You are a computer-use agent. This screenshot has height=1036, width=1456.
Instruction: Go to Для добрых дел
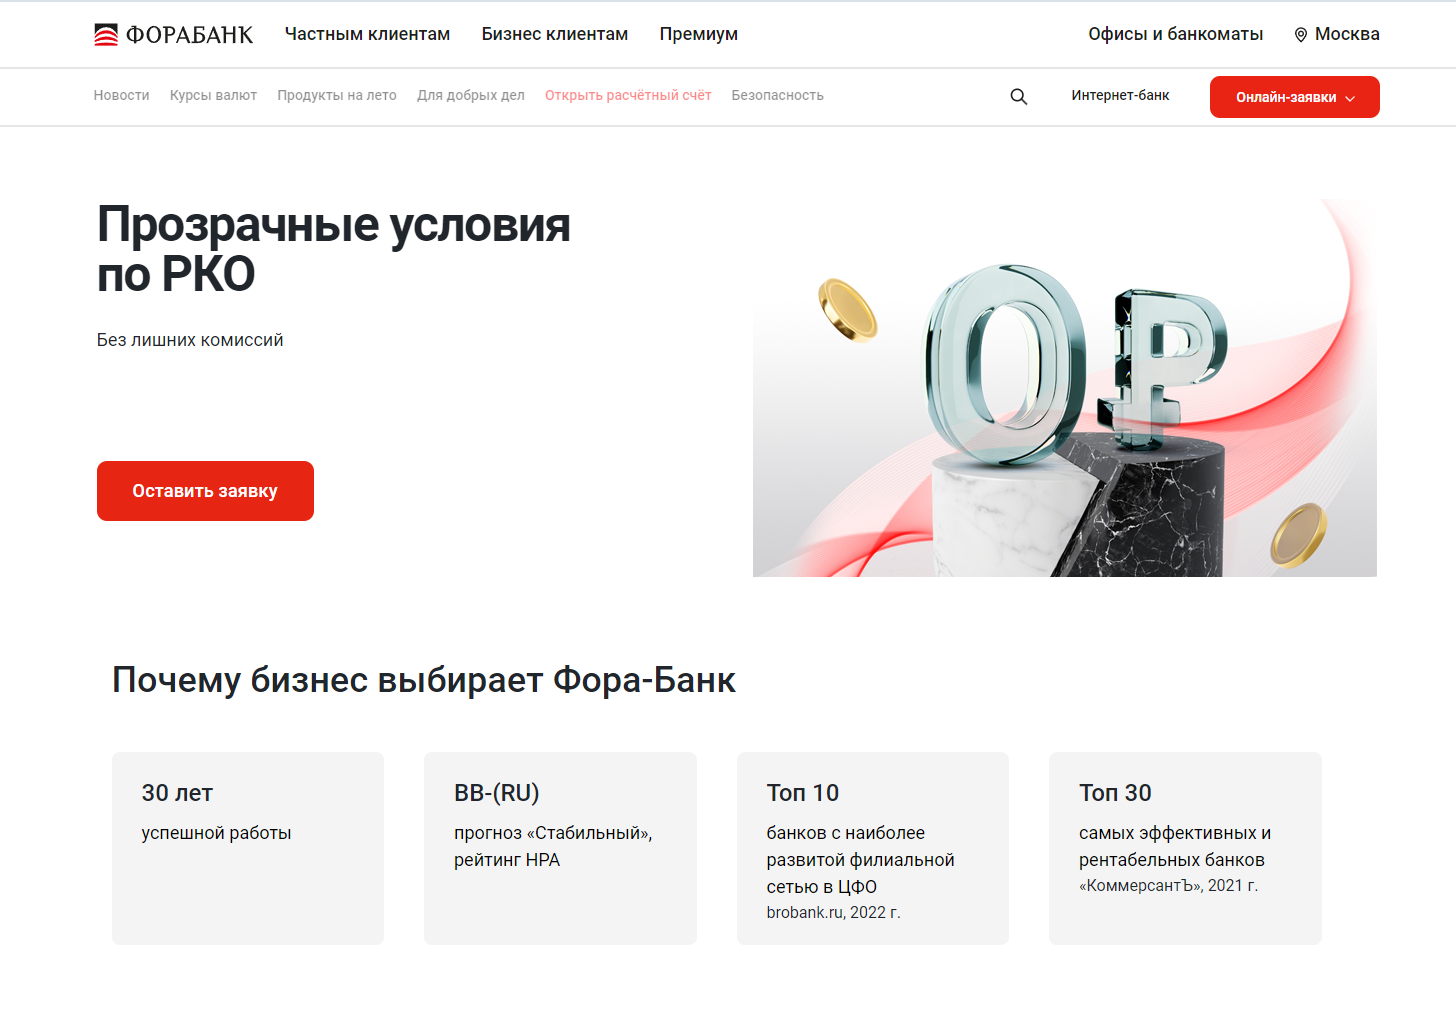click(x=470, y=95)
